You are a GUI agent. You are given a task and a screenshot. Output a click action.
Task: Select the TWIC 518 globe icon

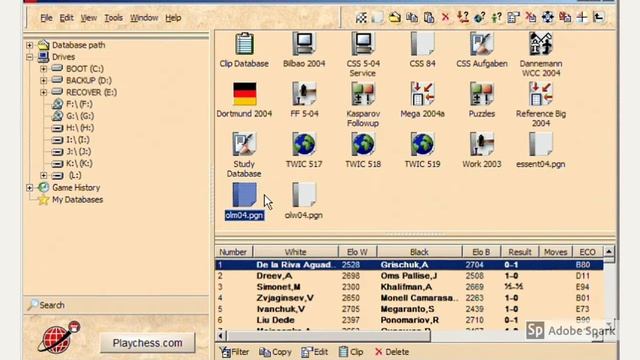point(363,144)
